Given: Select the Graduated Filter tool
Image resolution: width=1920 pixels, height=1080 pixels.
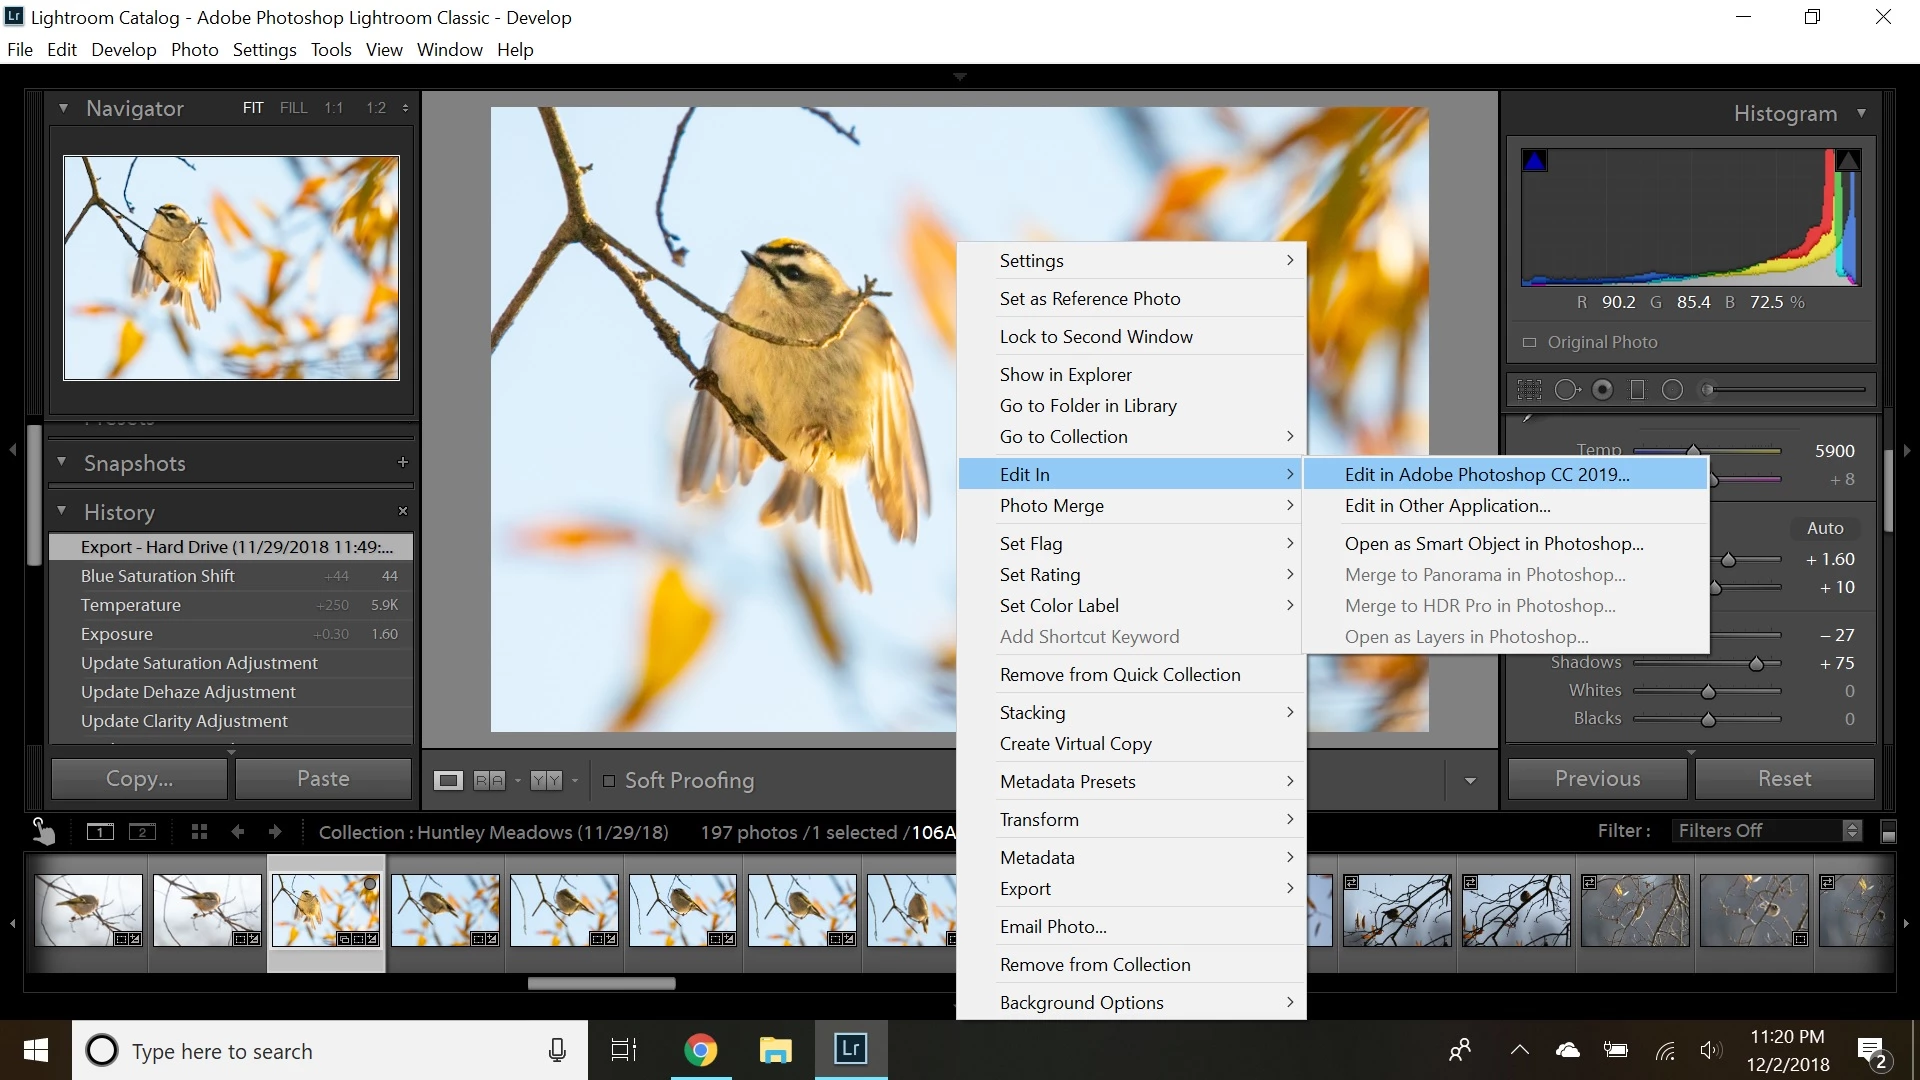Looking at the screenshot, I should [x=1637, y=390].
